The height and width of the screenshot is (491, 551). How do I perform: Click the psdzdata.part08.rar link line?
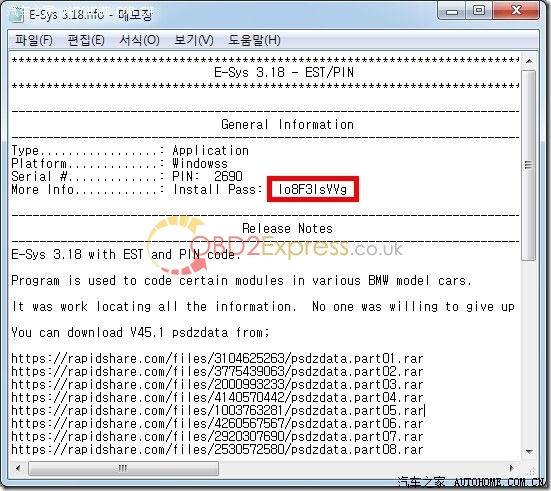[217, 450]
